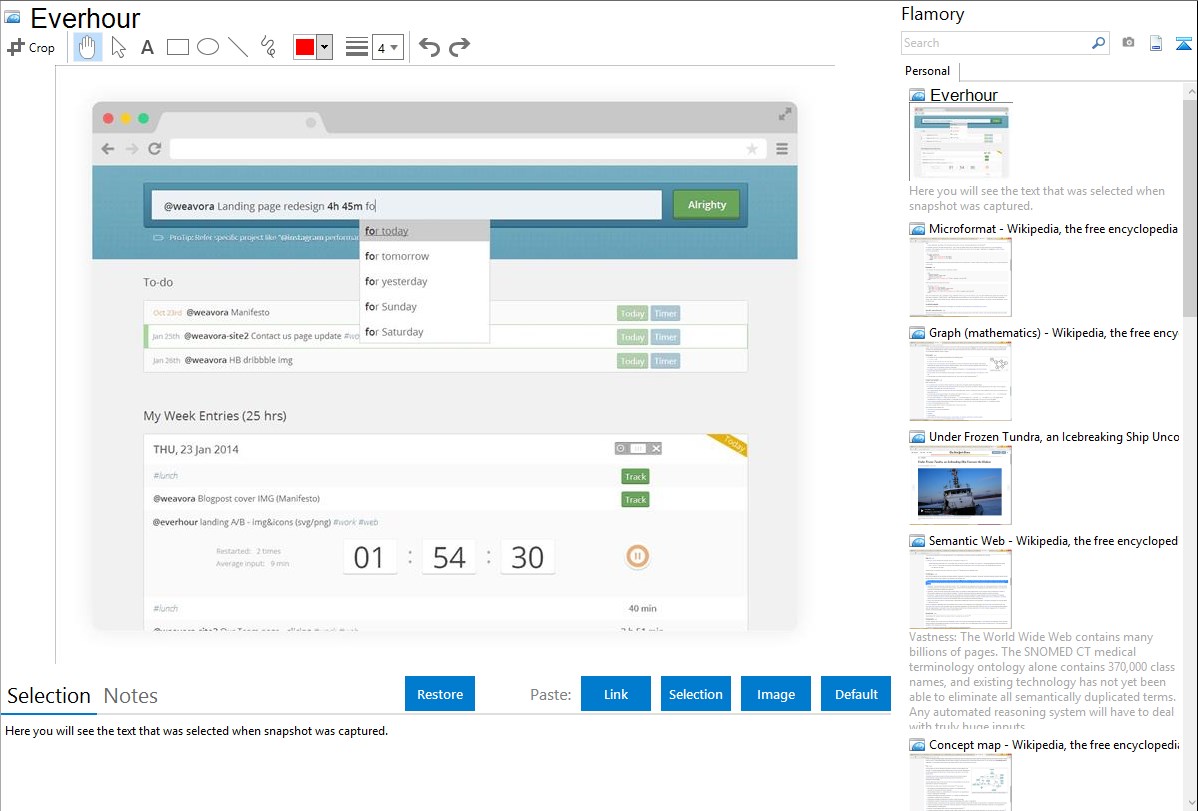Click the Restore button
The width and height of the screenshot is (1198, 811).
(440, 694)
